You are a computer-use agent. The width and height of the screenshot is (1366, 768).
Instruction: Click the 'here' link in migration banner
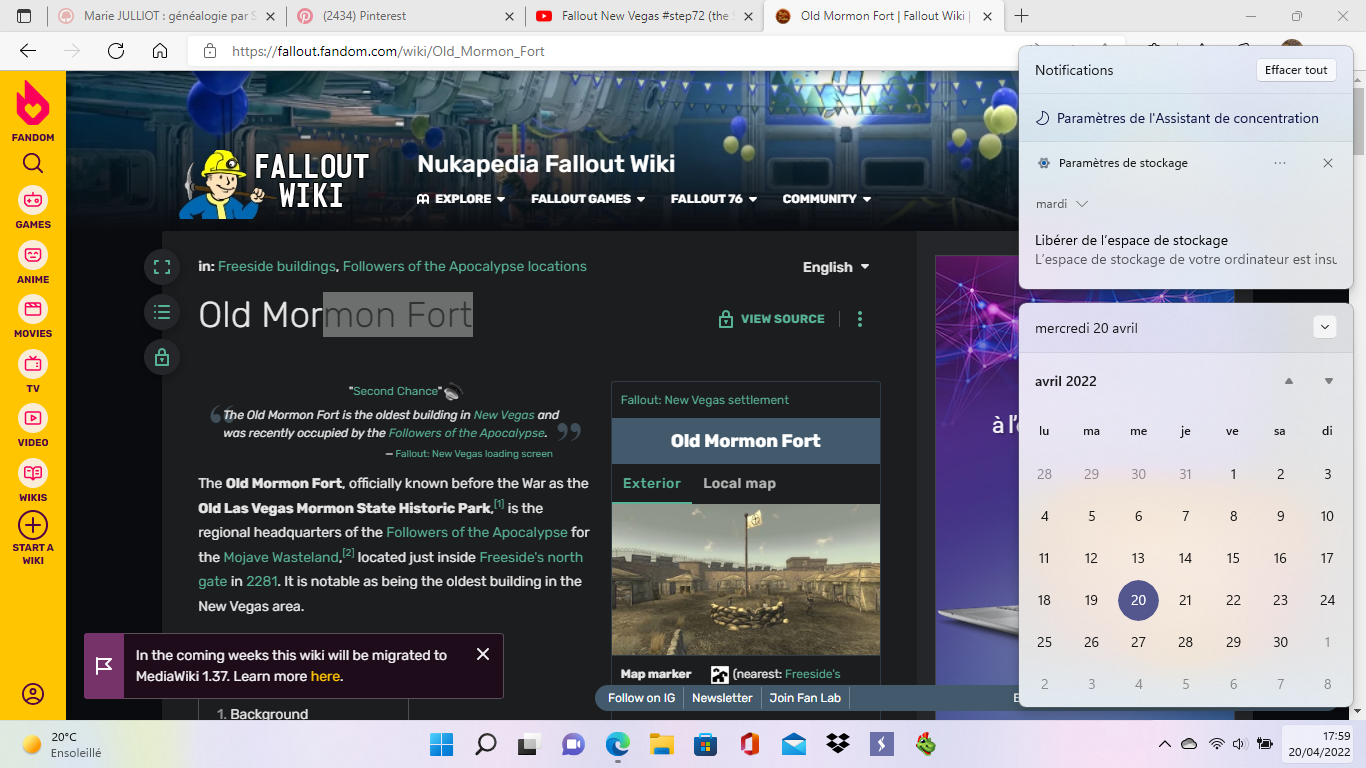325,676
